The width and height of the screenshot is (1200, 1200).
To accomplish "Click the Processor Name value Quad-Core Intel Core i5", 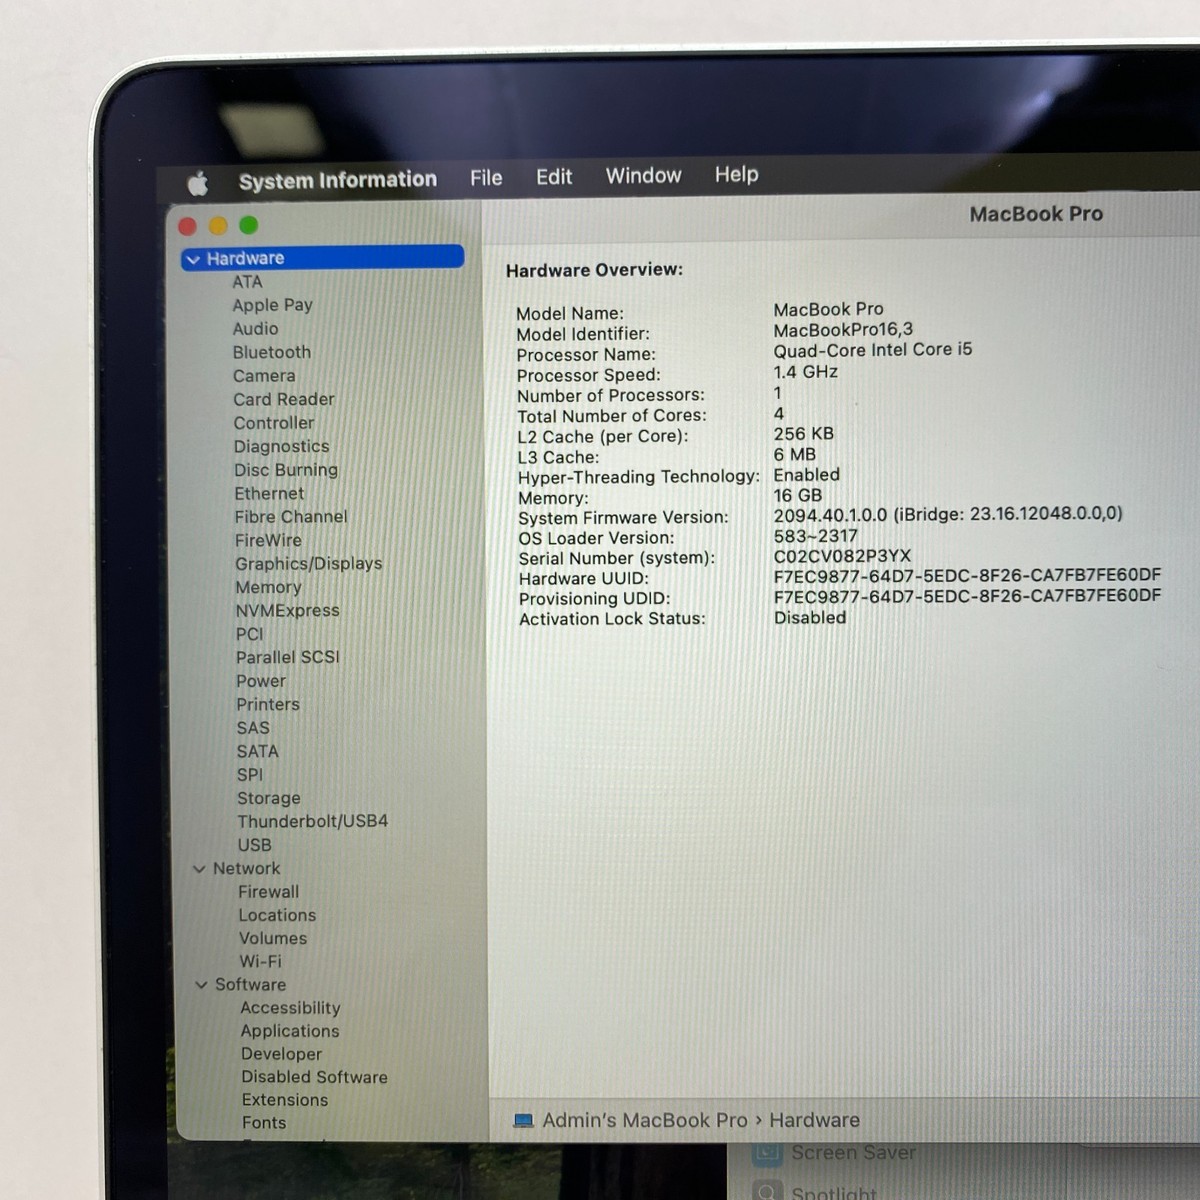I will pos(872,350).
